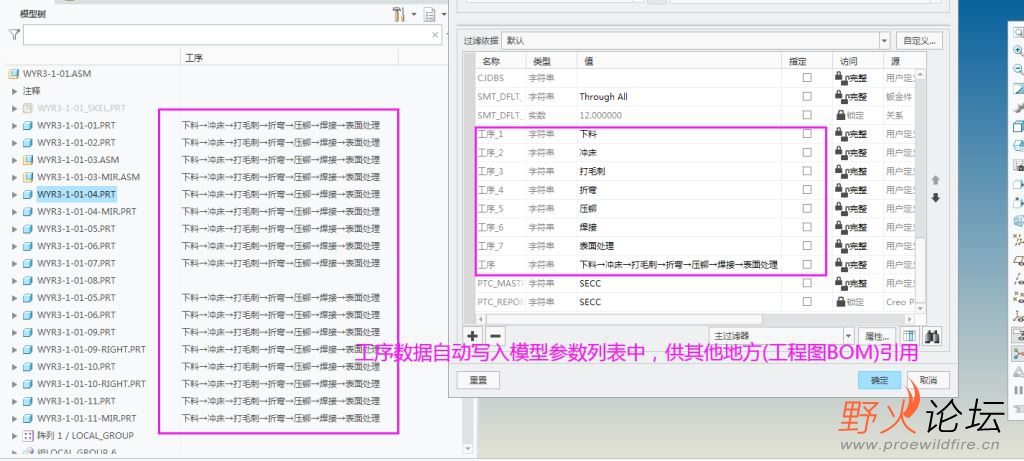This screenshot has width=1024, height=461.
Task: Click the zoom out magnifier icon
Action: point(1017,69)
